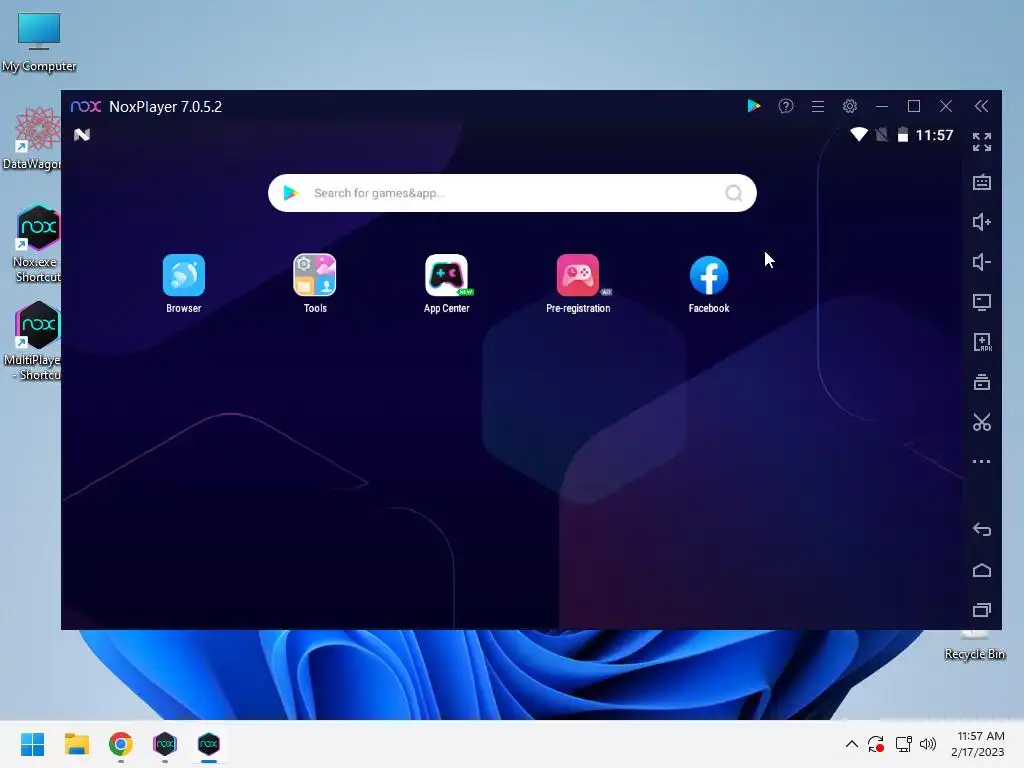Click the 11:57 clock in Android status bar

click(x=935, y=135)
